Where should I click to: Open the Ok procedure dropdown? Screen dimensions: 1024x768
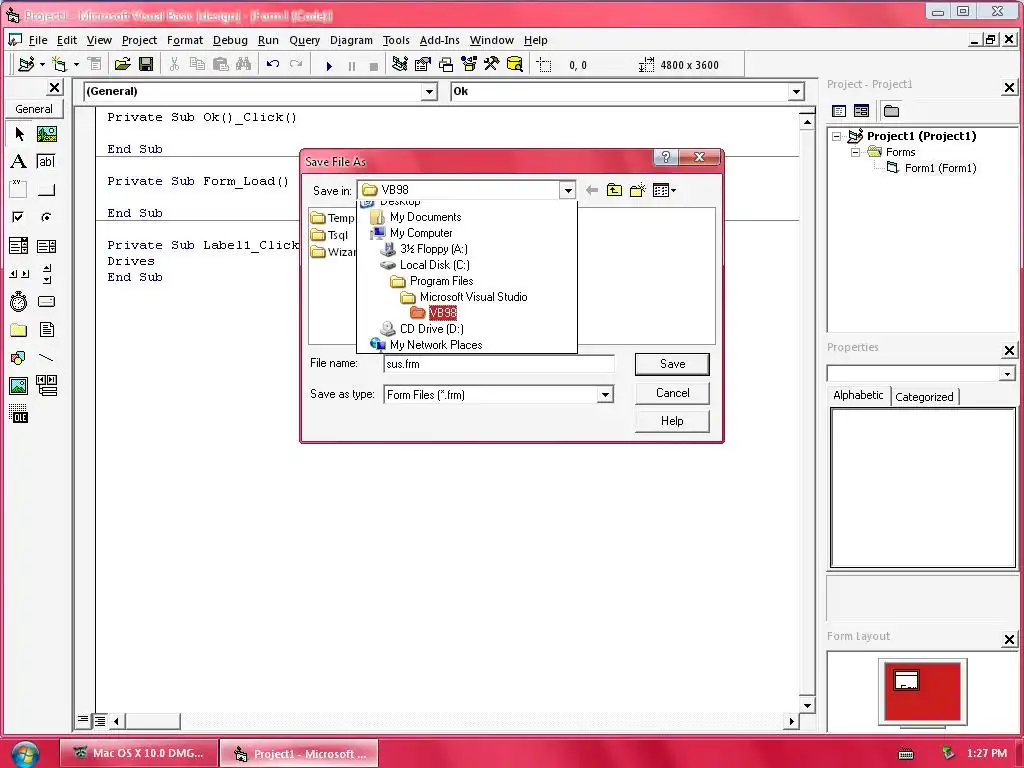[x=796, y=91]
